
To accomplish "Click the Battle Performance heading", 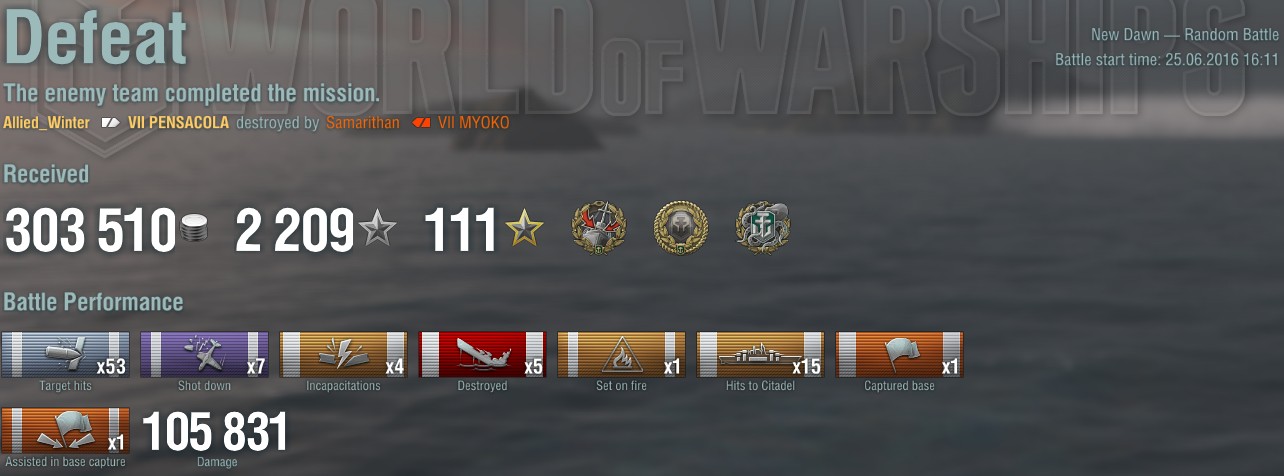I will (93, 302).
